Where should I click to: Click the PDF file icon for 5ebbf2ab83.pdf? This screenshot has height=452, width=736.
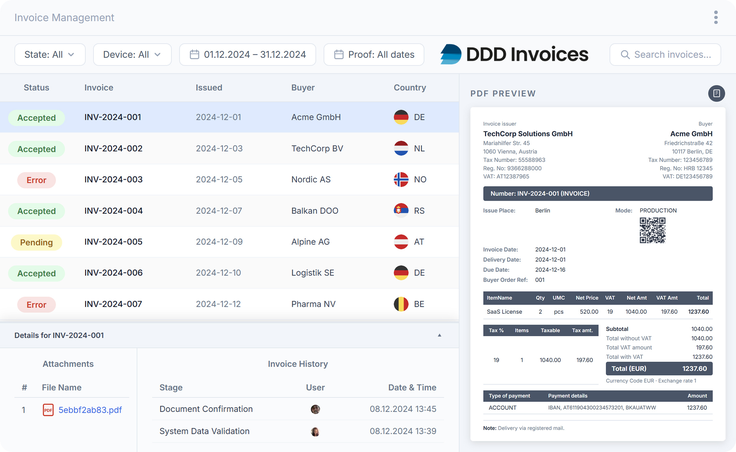coord(48,410)
